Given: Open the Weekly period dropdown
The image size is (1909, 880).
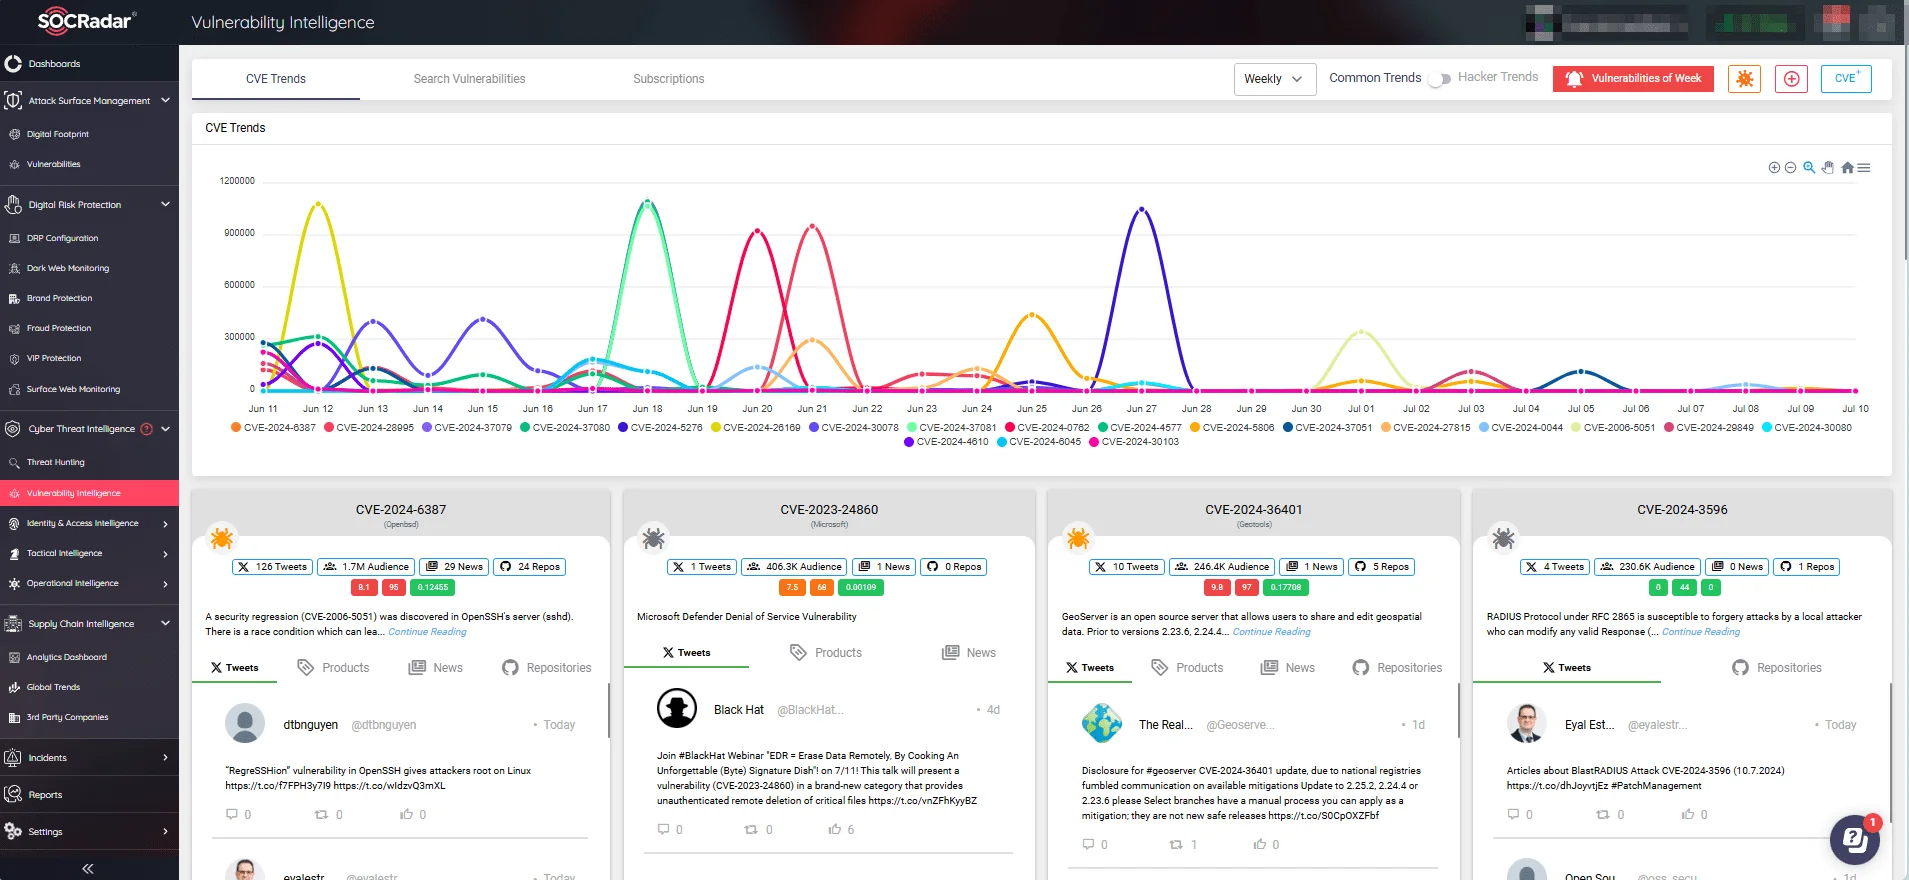Looking at the screenshot, I should point(1275,79).
